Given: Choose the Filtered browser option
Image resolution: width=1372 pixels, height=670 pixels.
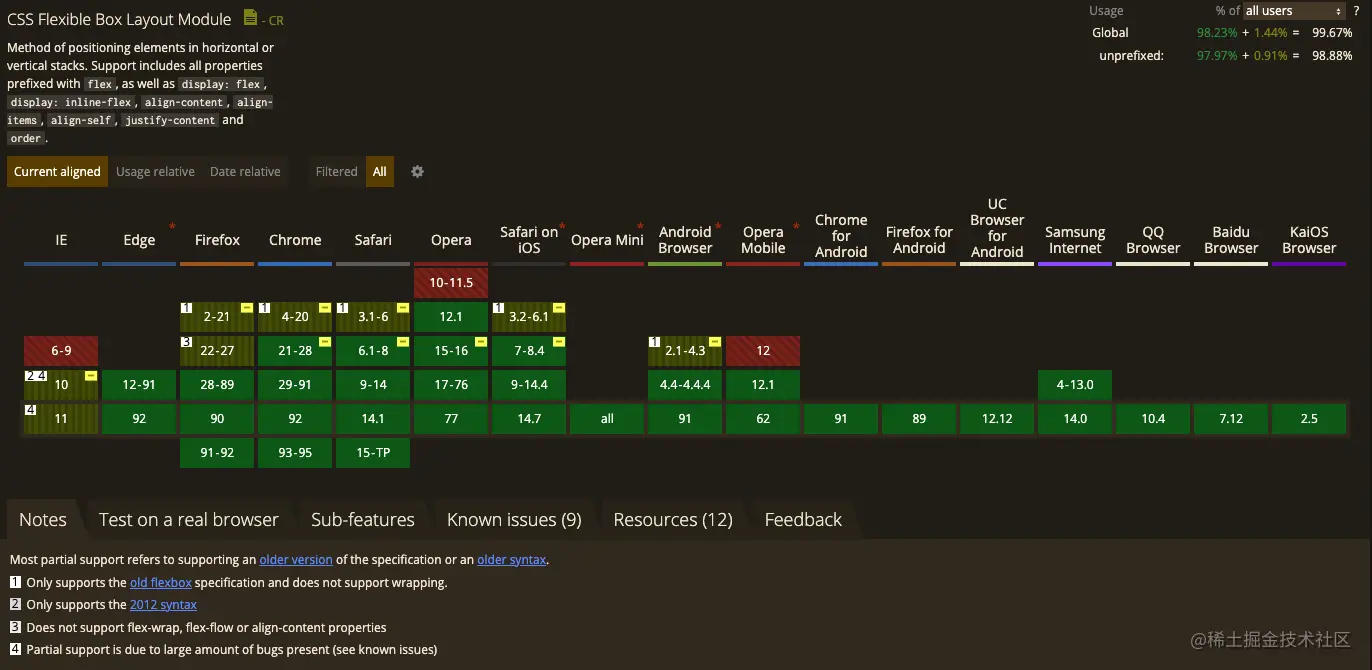Looking at the screenshot, I should (x=336, y=171).
